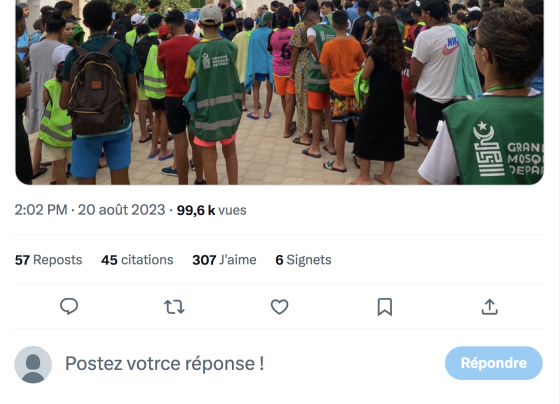This screenshot has width=560, height=404.
Task: Open the 99,6 k vues analytics
Action: click(211, 210)
